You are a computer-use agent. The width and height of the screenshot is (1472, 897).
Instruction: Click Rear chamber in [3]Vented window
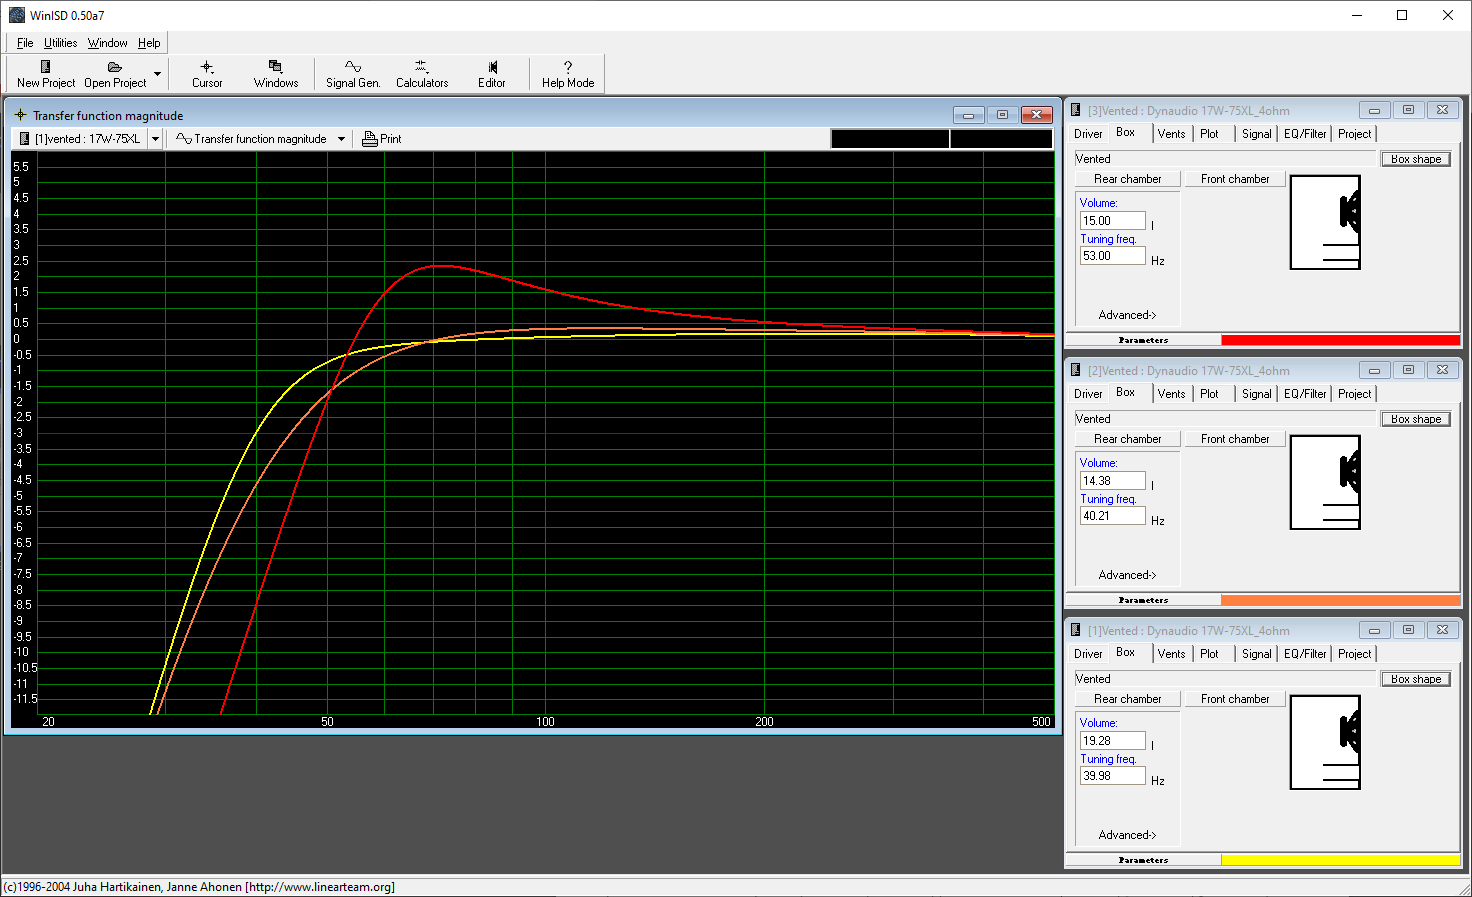(x=1127, y=179)
